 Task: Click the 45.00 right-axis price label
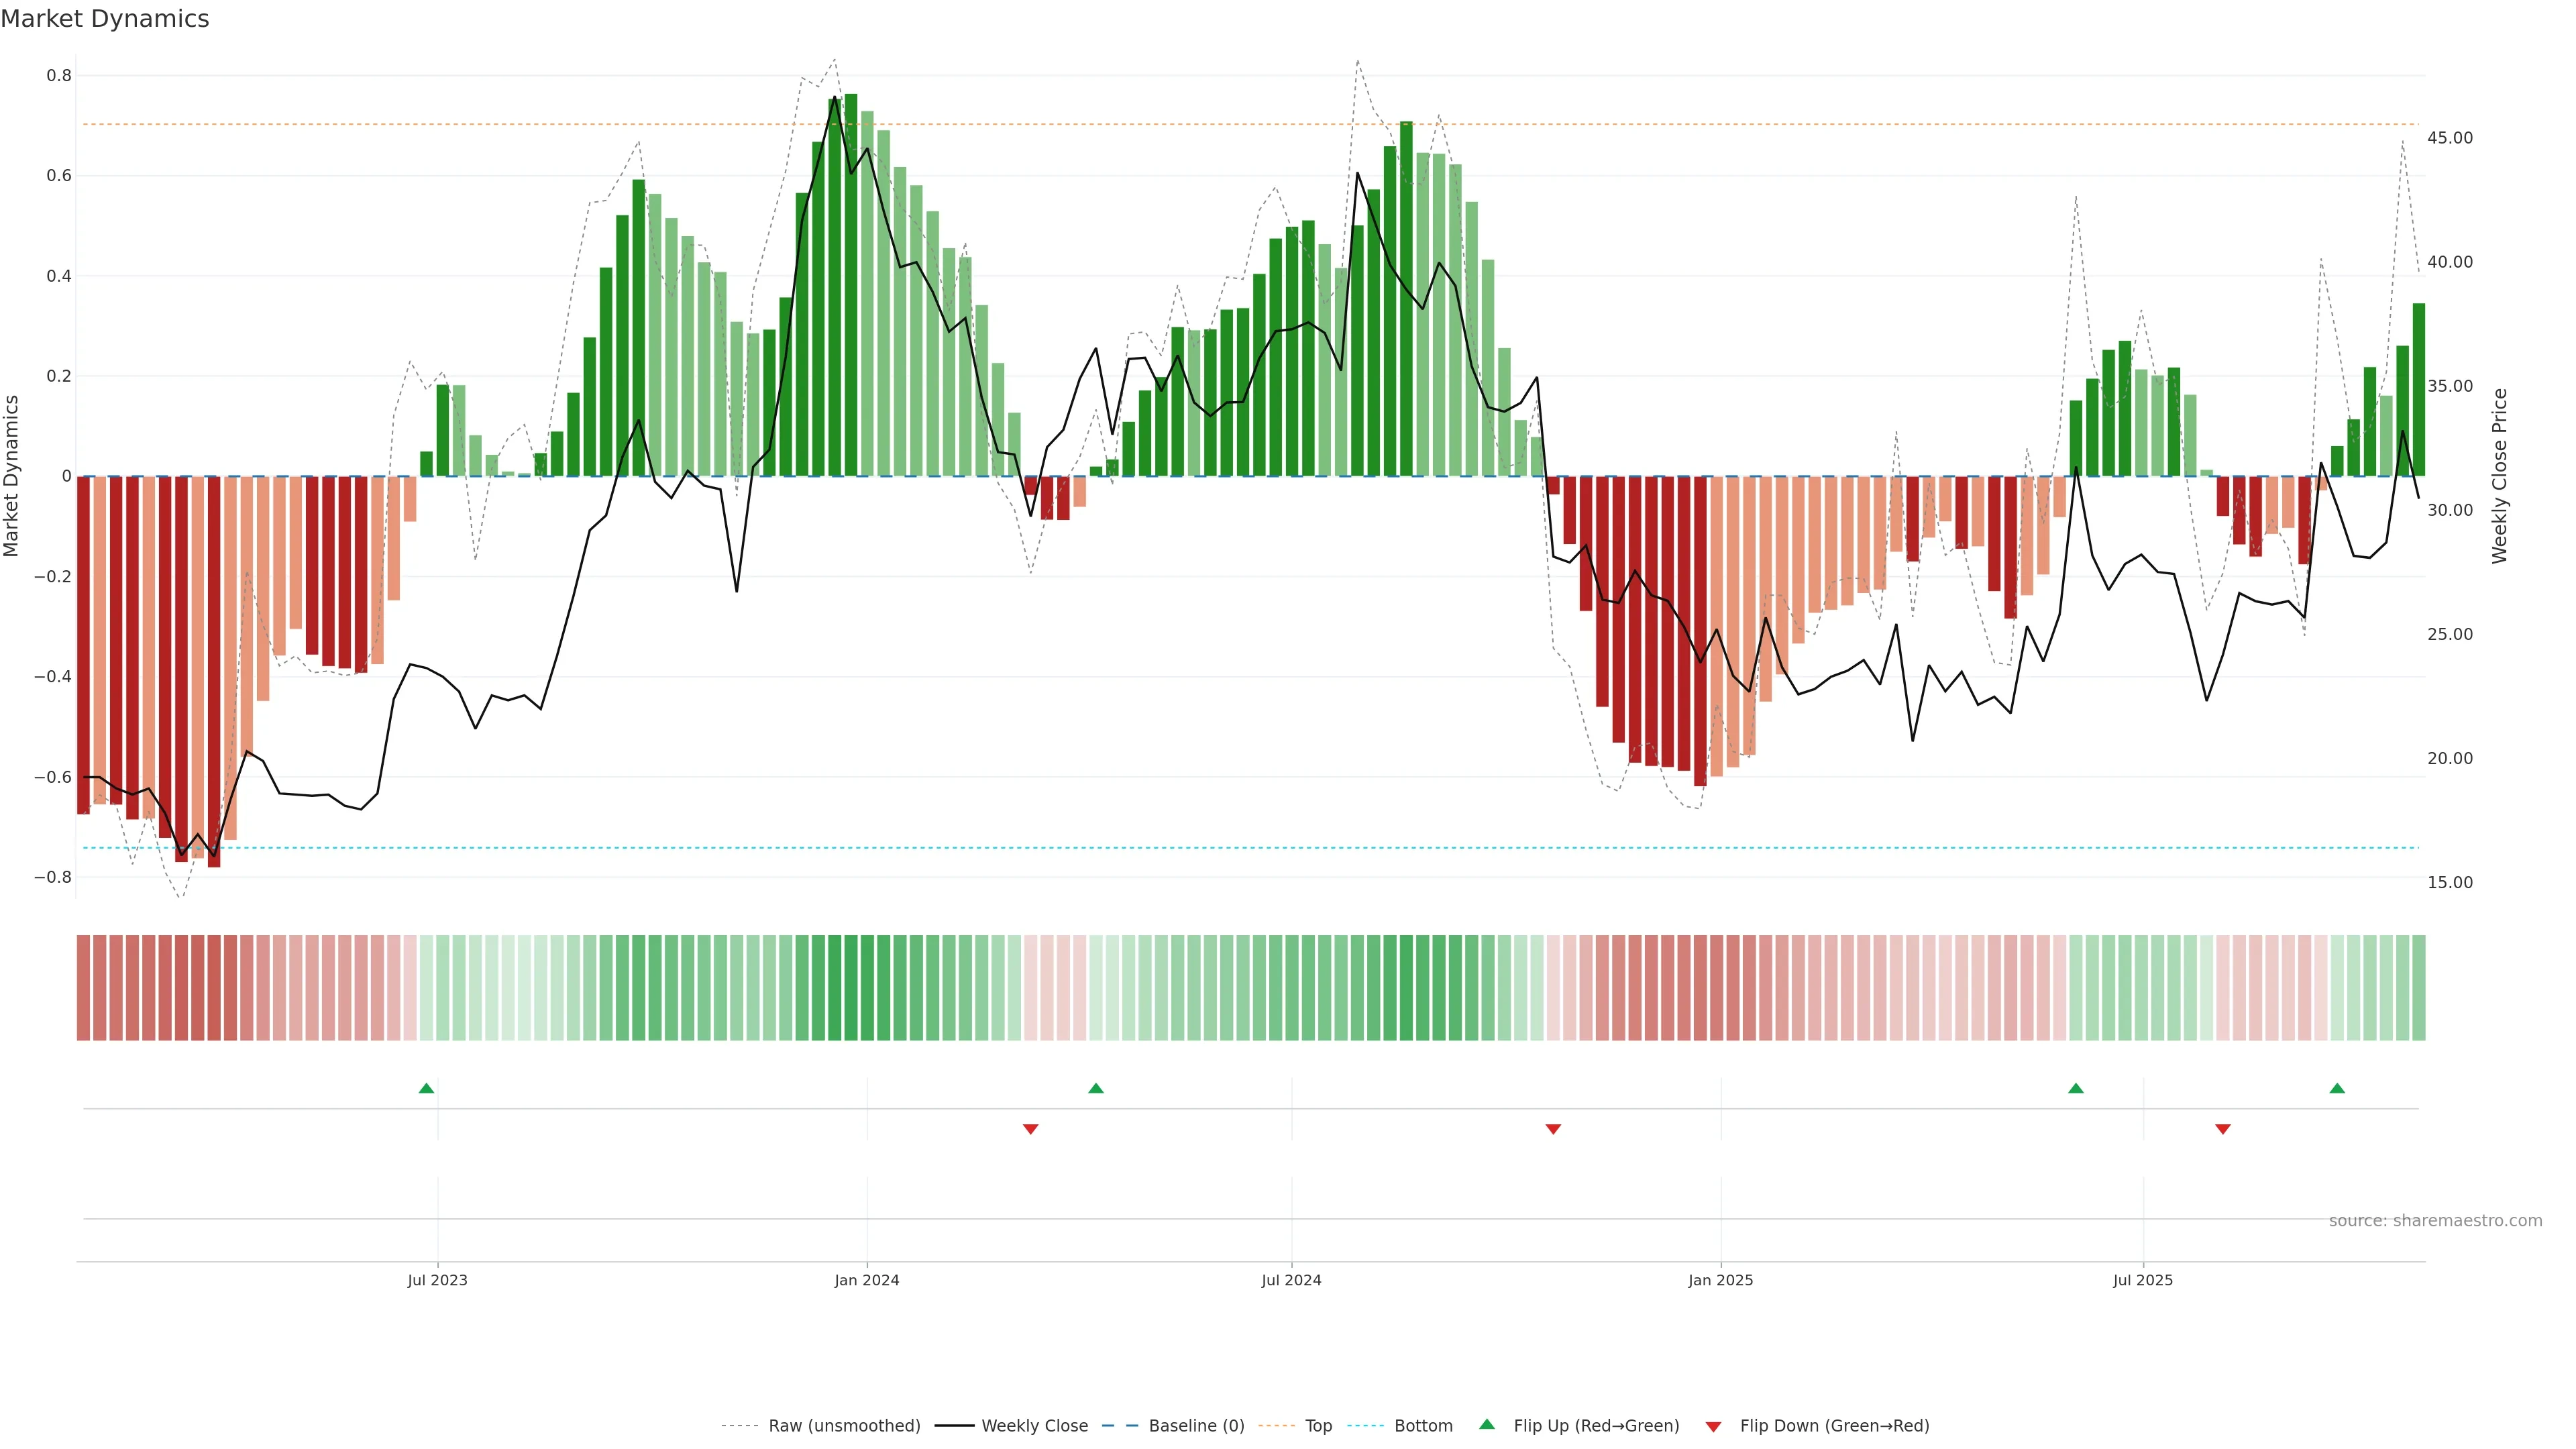[2450, 138]
